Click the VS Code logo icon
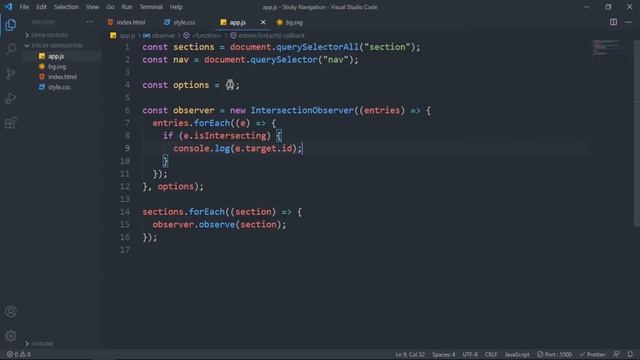This screenshot has width=640, height=360. [9, 7]
